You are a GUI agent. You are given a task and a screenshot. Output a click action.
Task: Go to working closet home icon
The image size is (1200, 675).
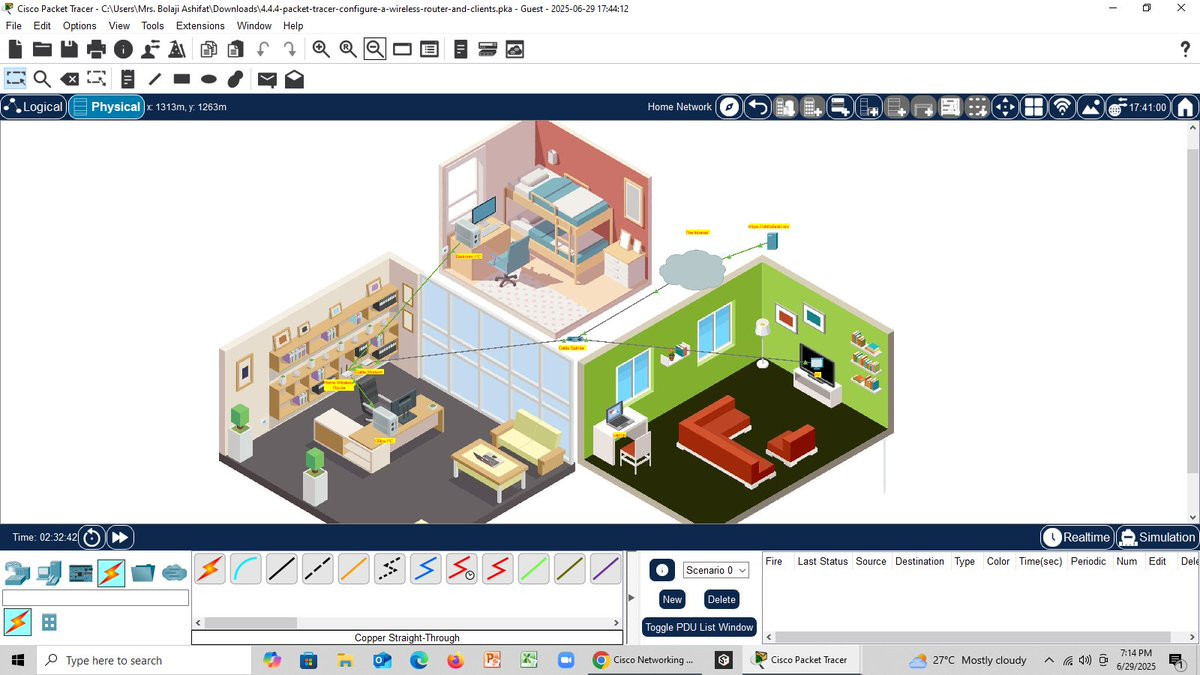pyautogui.click(x=1186, y=107)
